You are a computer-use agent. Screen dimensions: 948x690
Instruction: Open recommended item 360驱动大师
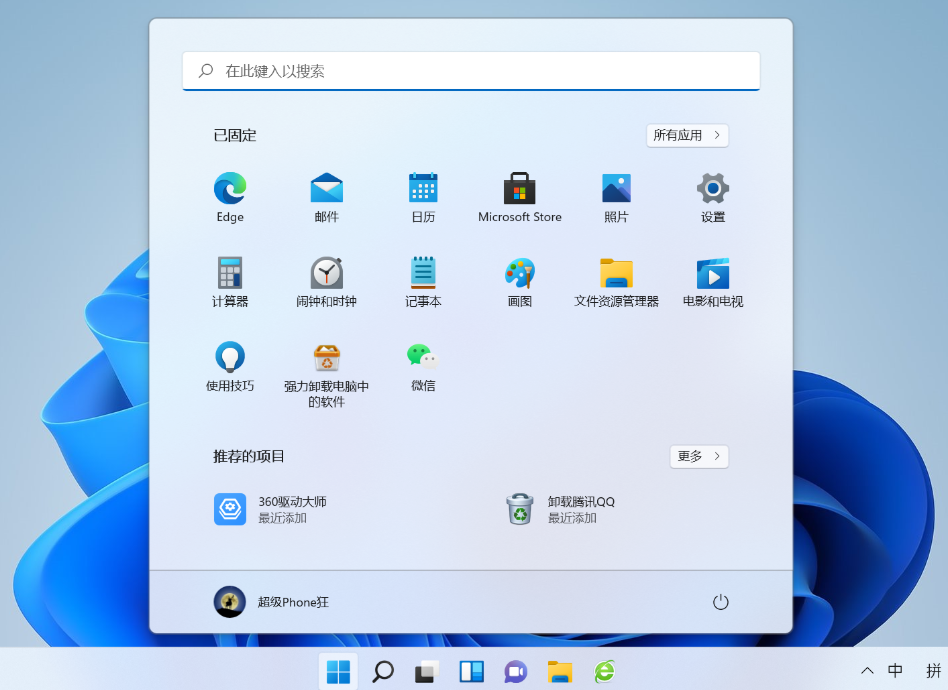point(272,509)
